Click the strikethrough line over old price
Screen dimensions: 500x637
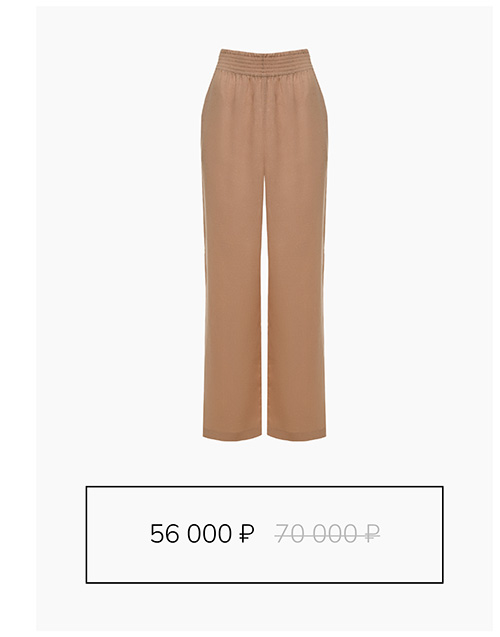[327, 535]
